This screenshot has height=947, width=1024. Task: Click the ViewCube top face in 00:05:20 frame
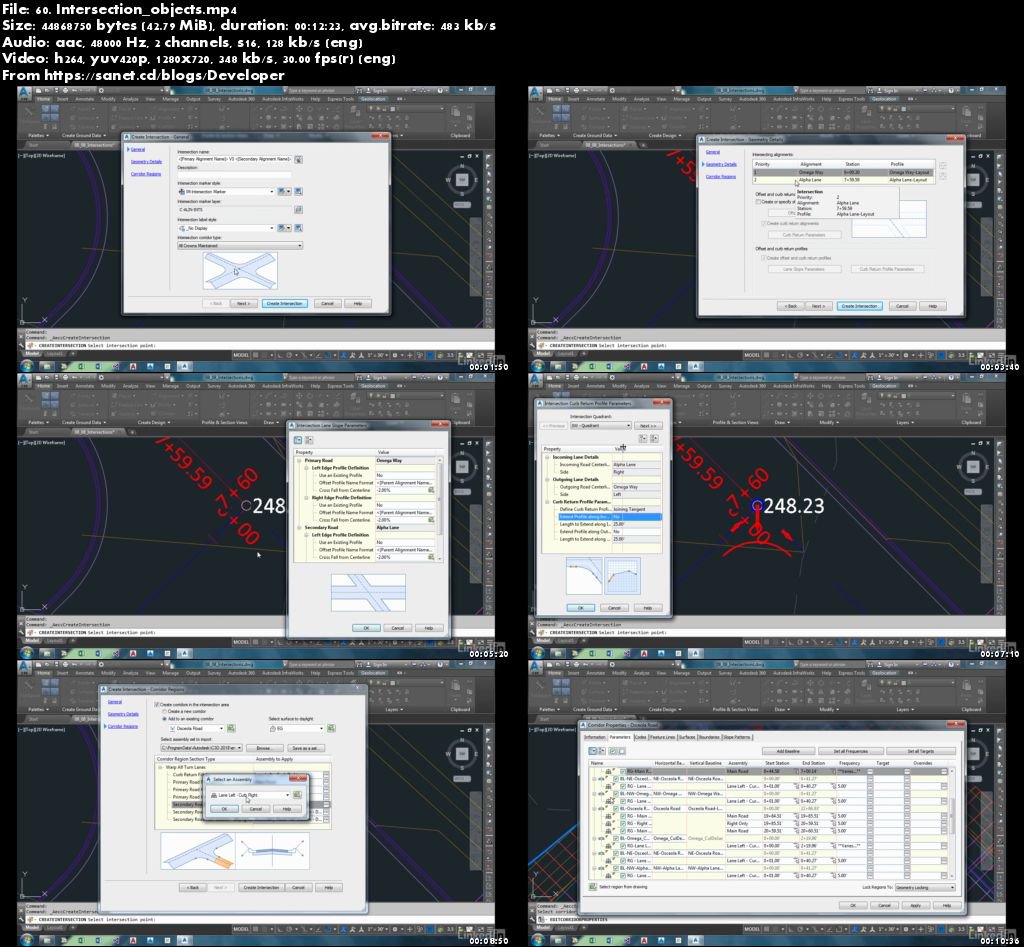pyautogui.click(x=462, y=468)
